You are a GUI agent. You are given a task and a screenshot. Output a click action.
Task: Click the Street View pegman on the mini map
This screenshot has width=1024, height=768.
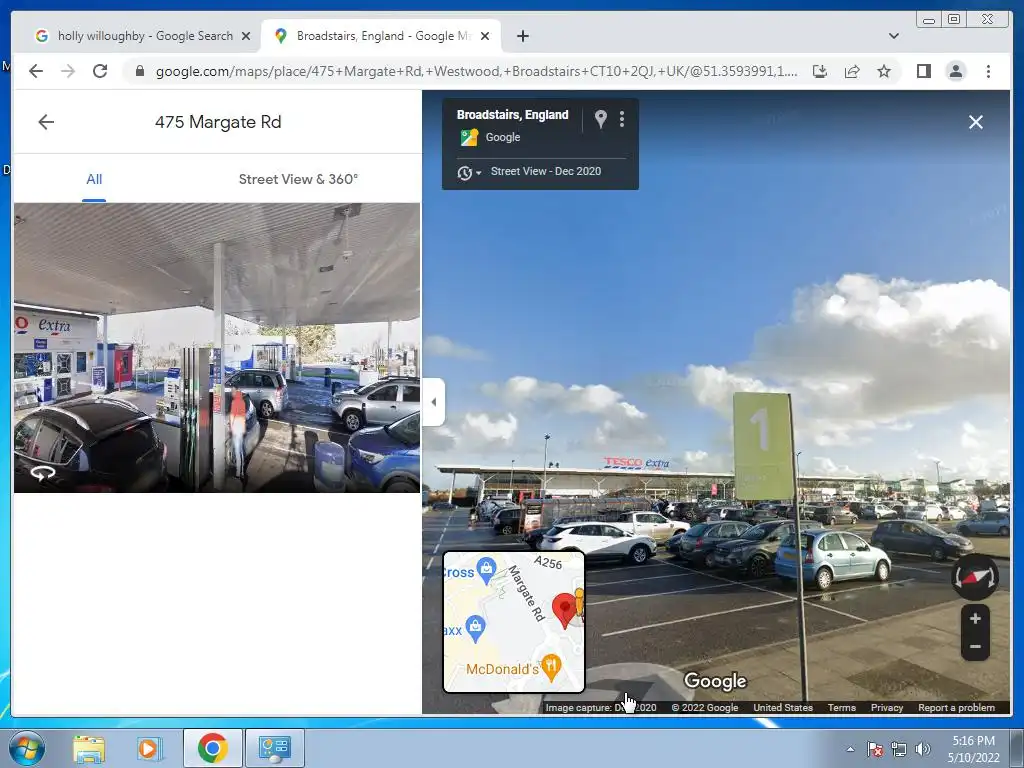(579, 601)
